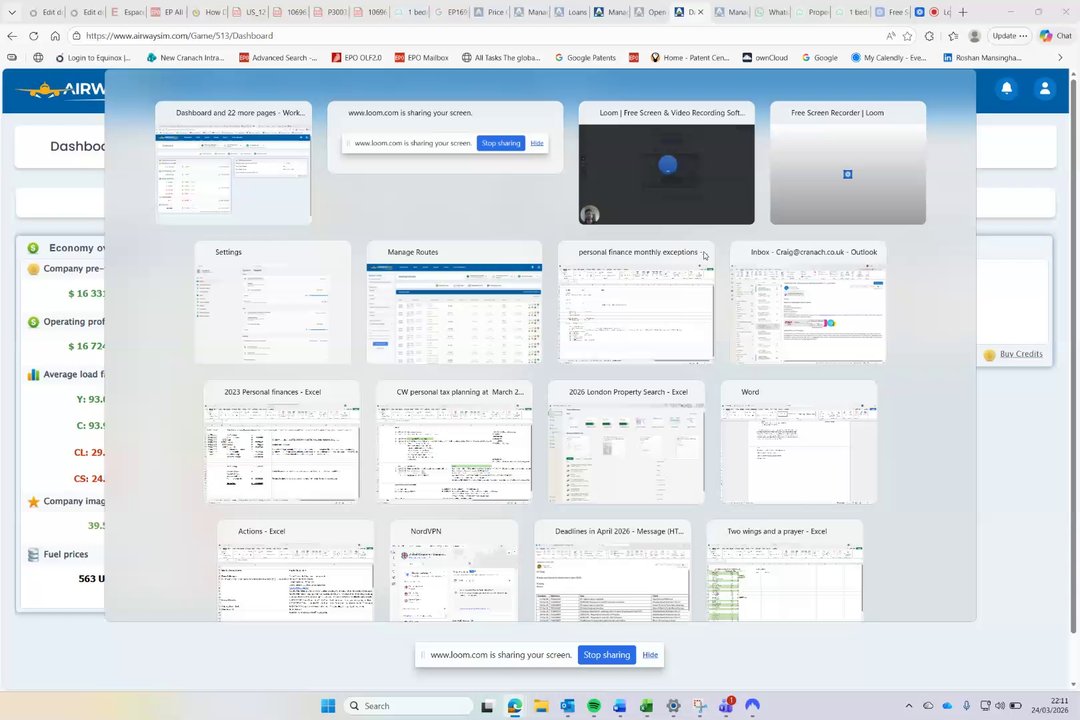1080x720 pixels.
Task: Click the OneDrive cloud tray icon
Action: (x=947, y=706)
